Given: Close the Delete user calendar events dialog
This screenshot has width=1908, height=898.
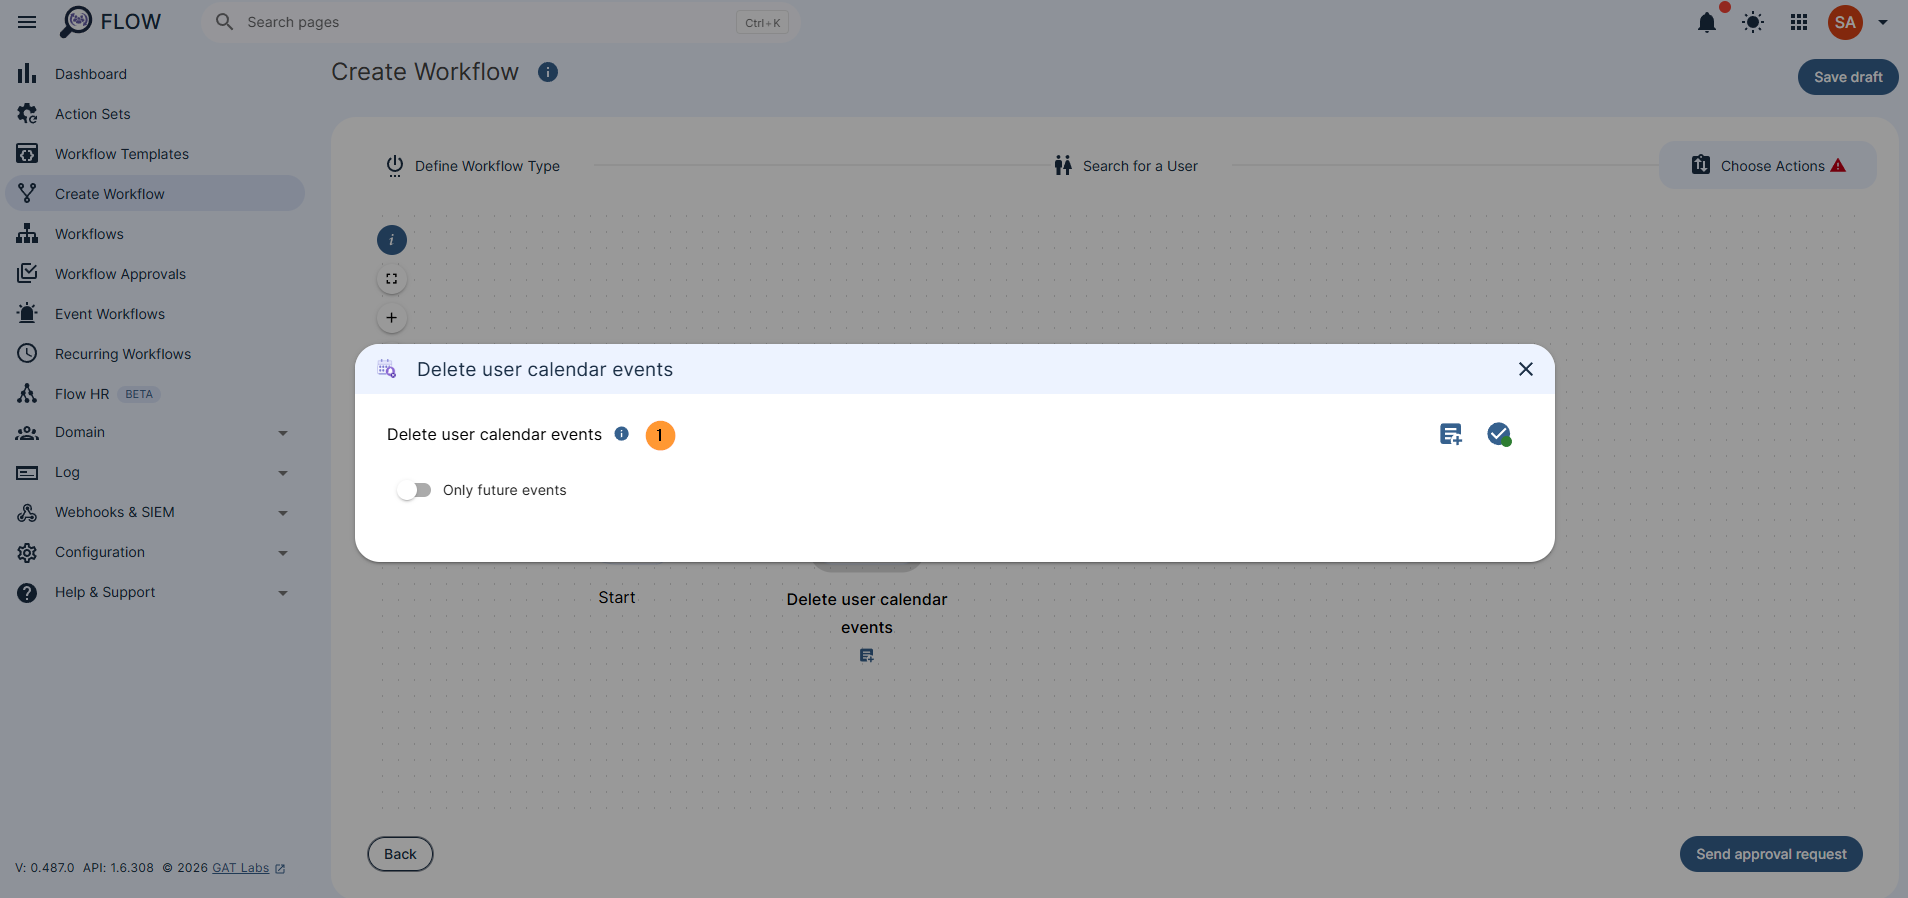Looking at the screenshot, I should pos(1526,369).
